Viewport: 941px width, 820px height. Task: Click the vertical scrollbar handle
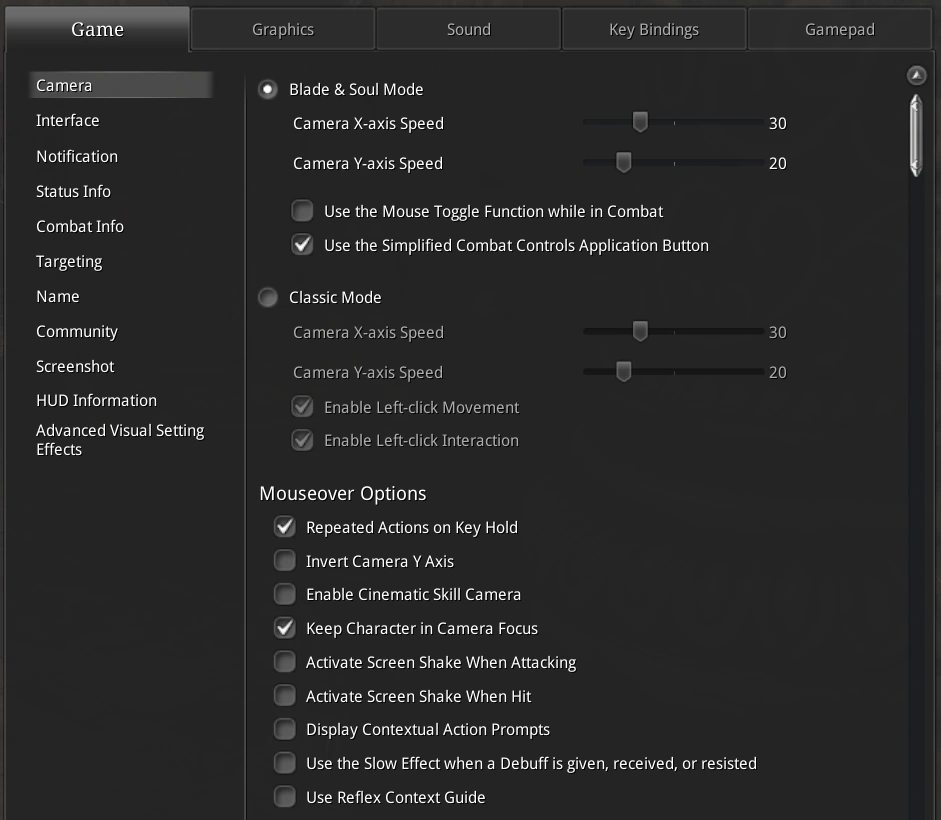(916, 135)
